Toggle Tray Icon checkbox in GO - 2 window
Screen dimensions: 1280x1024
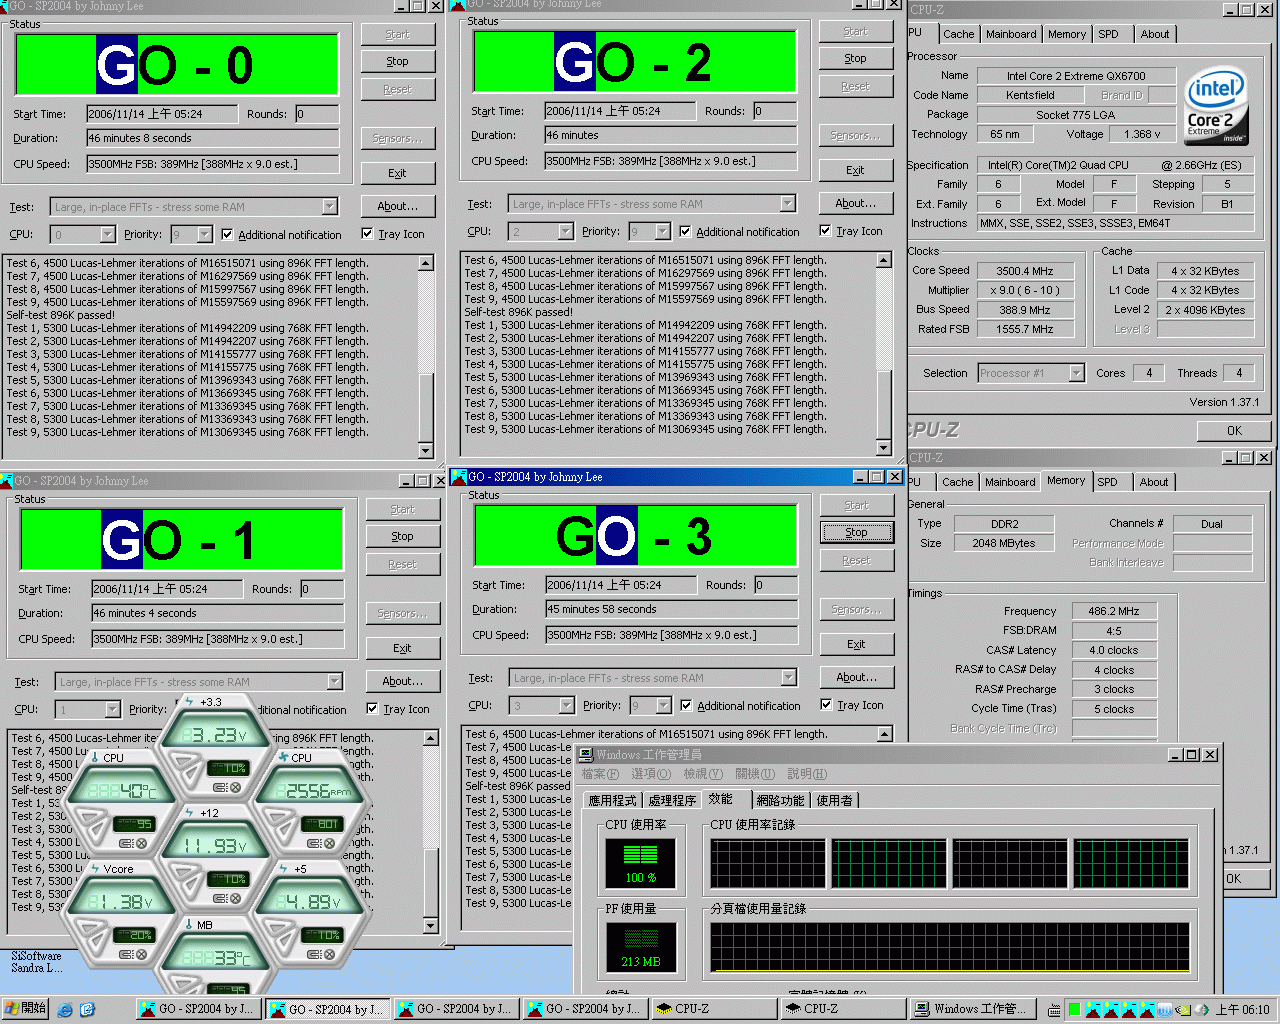825,230
